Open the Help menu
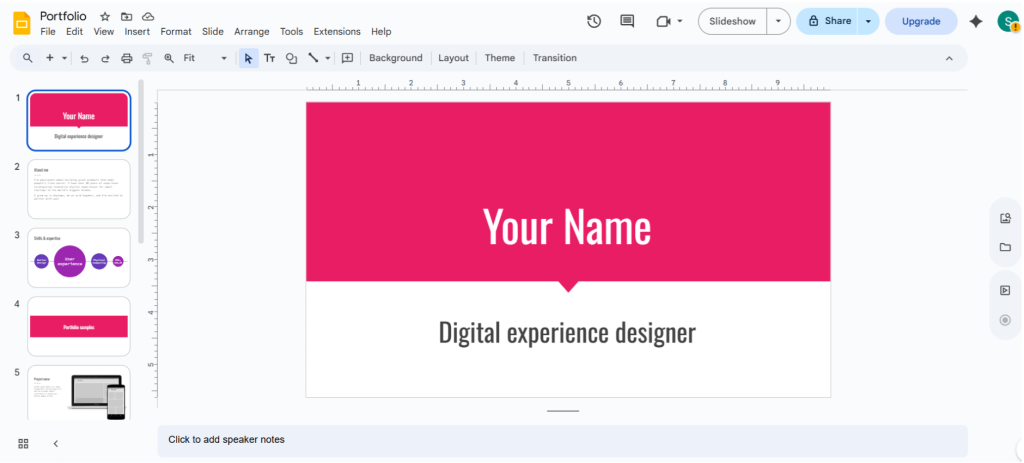This screenshot has height=463, width=1024. point(381,31)
